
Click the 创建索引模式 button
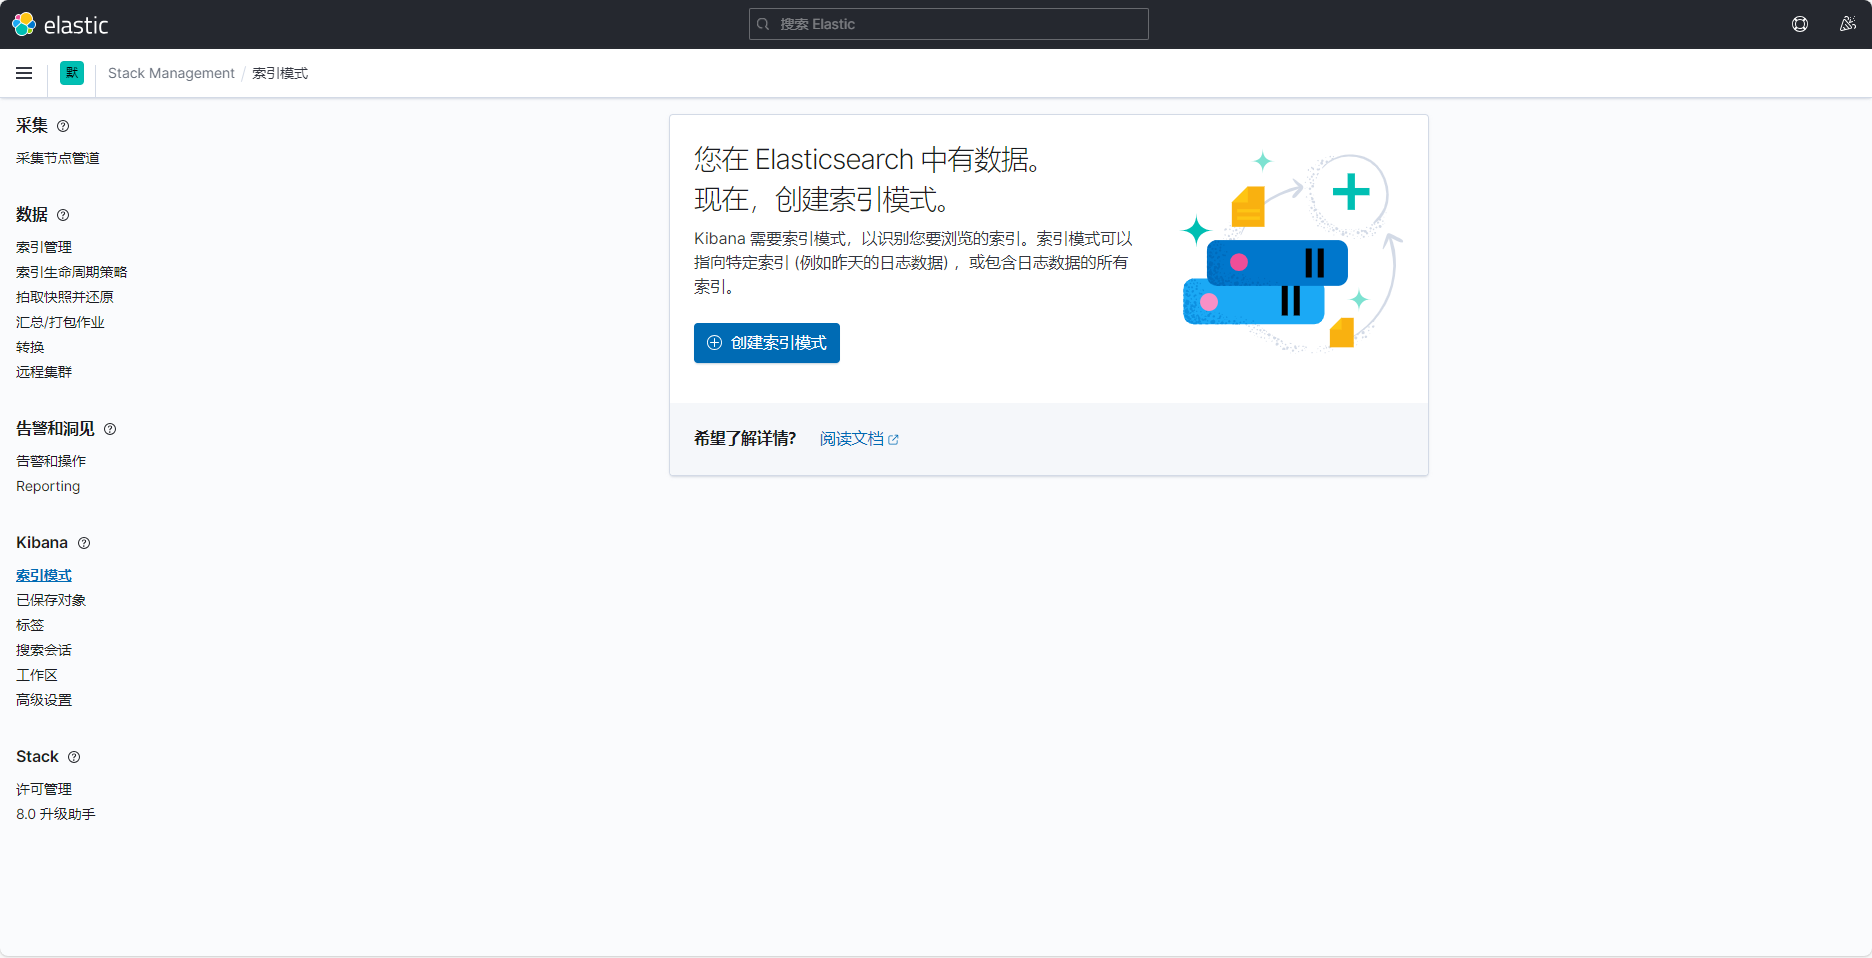click(767, 343)
